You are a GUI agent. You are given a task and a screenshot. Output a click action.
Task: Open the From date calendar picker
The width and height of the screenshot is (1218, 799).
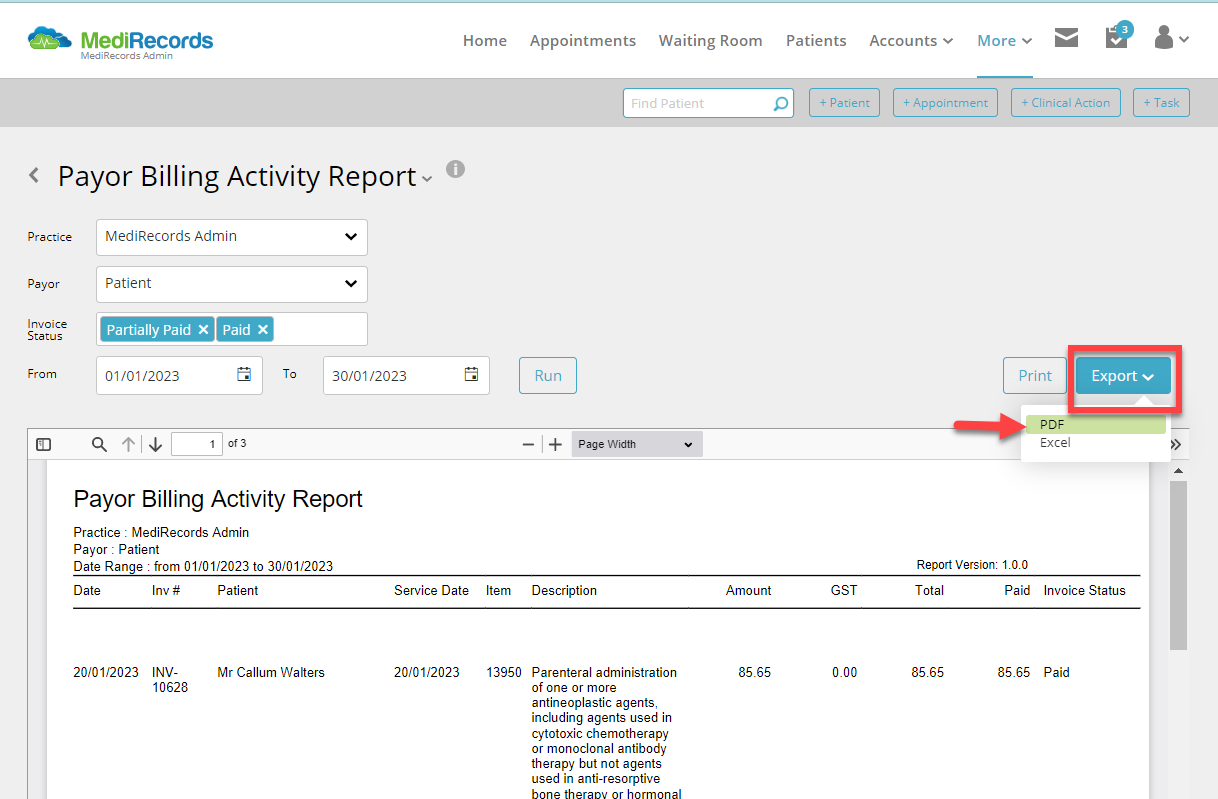[244, 375]
